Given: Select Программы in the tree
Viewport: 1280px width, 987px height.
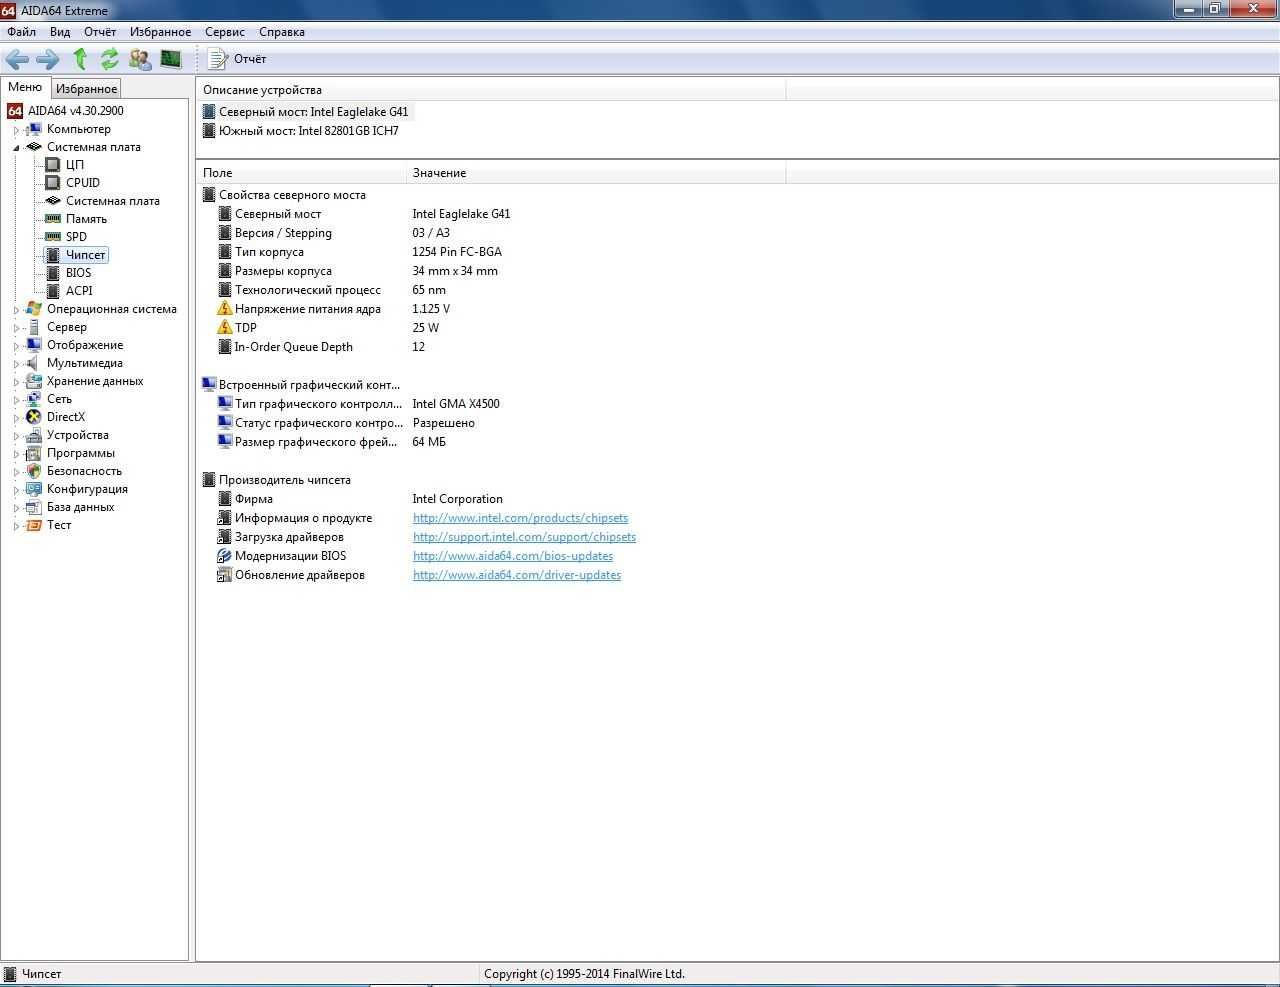Looking at the screenshot, I should coord(81,453).
